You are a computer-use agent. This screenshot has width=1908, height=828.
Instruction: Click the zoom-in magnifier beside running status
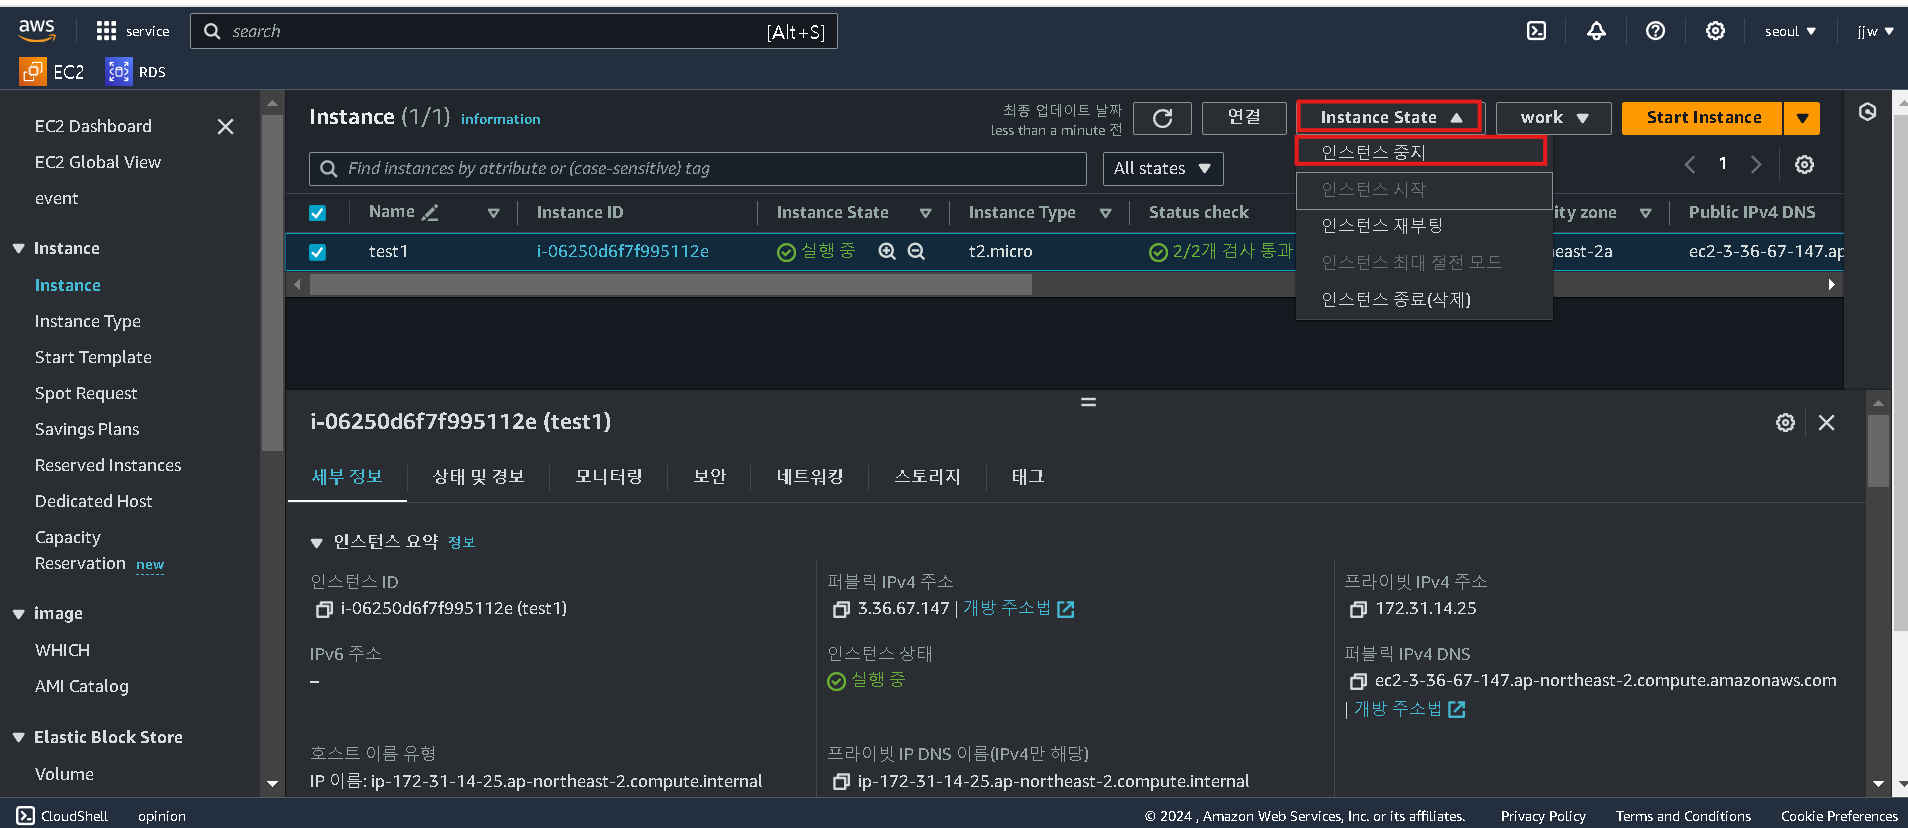click(886, 251)
